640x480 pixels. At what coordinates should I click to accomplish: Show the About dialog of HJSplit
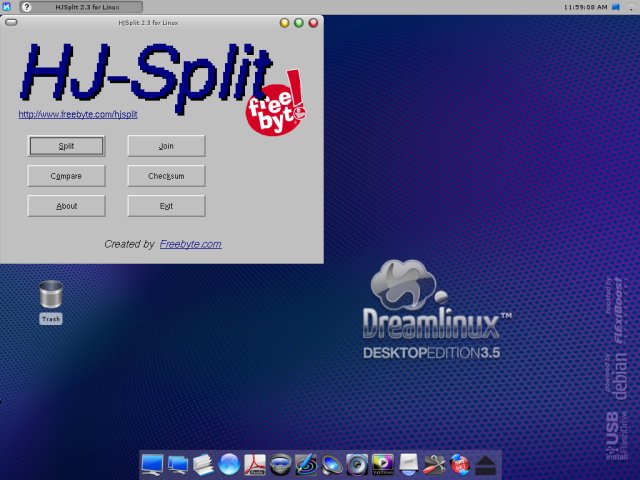pos(66,206)
